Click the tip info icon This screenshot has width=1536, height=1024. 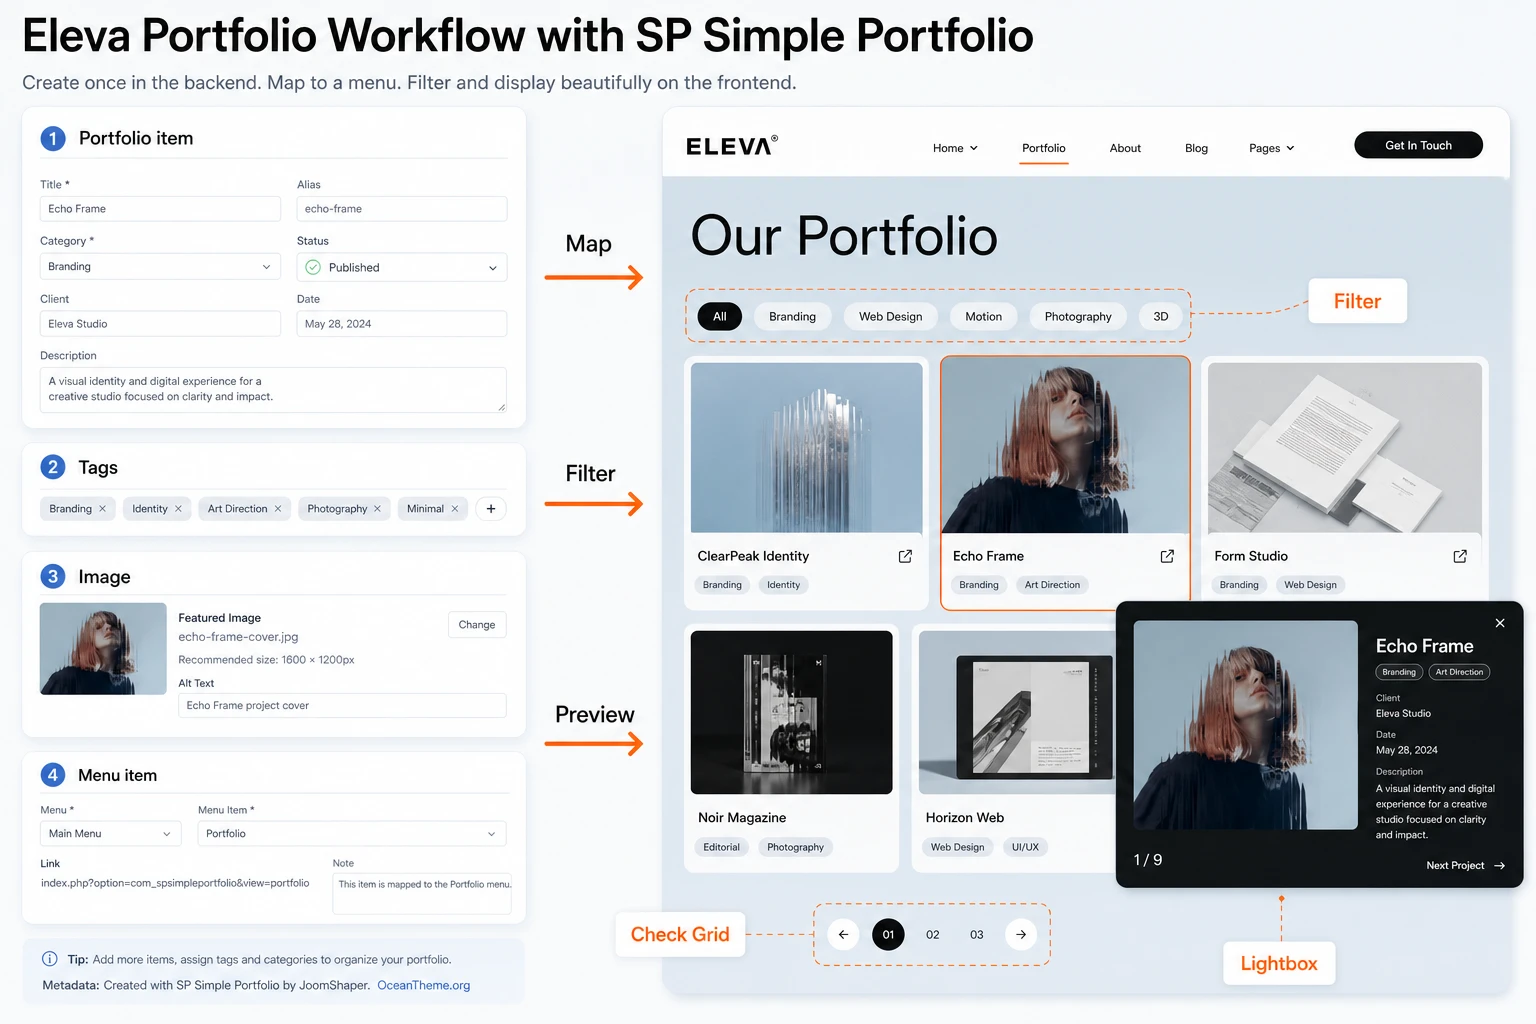click(x=49, y=959)
